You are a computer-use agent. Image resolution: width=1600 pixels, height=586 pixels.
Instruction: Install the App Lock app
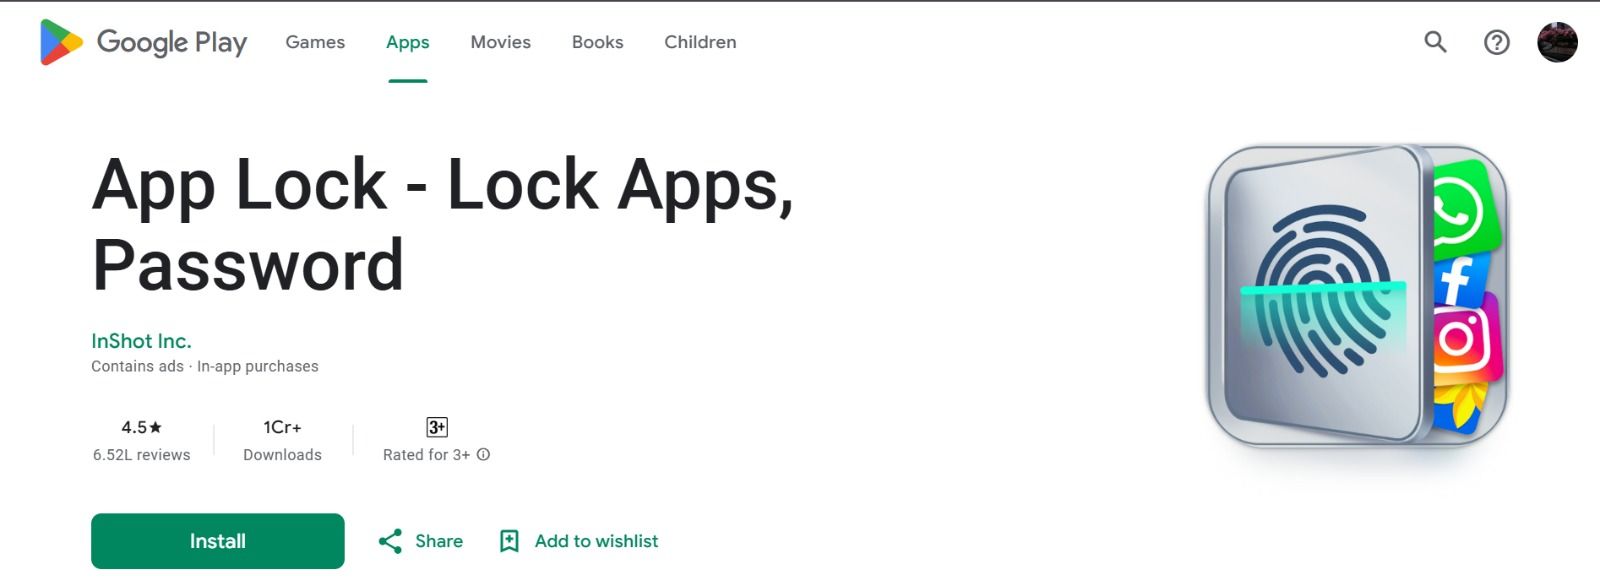(218, 541)
